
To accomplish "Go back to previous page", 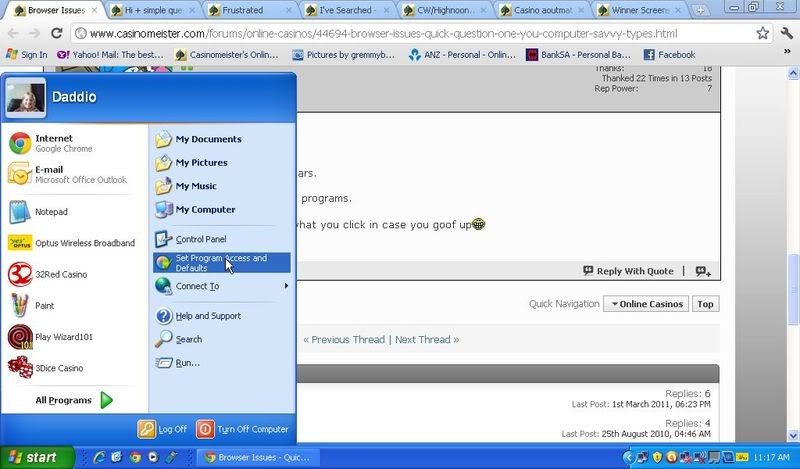I will 13,33.
